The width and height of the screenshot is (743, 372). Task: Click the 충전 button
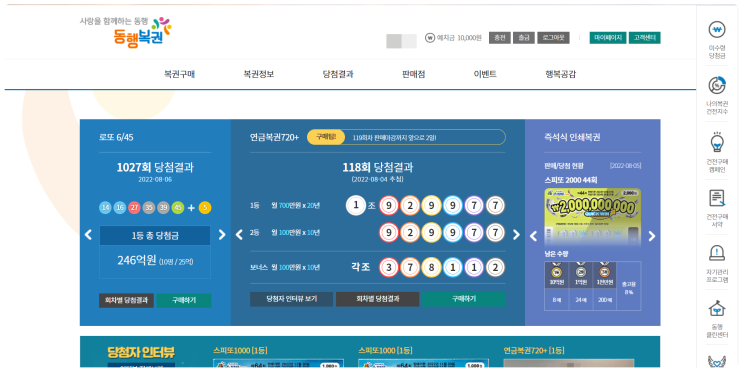(499, 37)
